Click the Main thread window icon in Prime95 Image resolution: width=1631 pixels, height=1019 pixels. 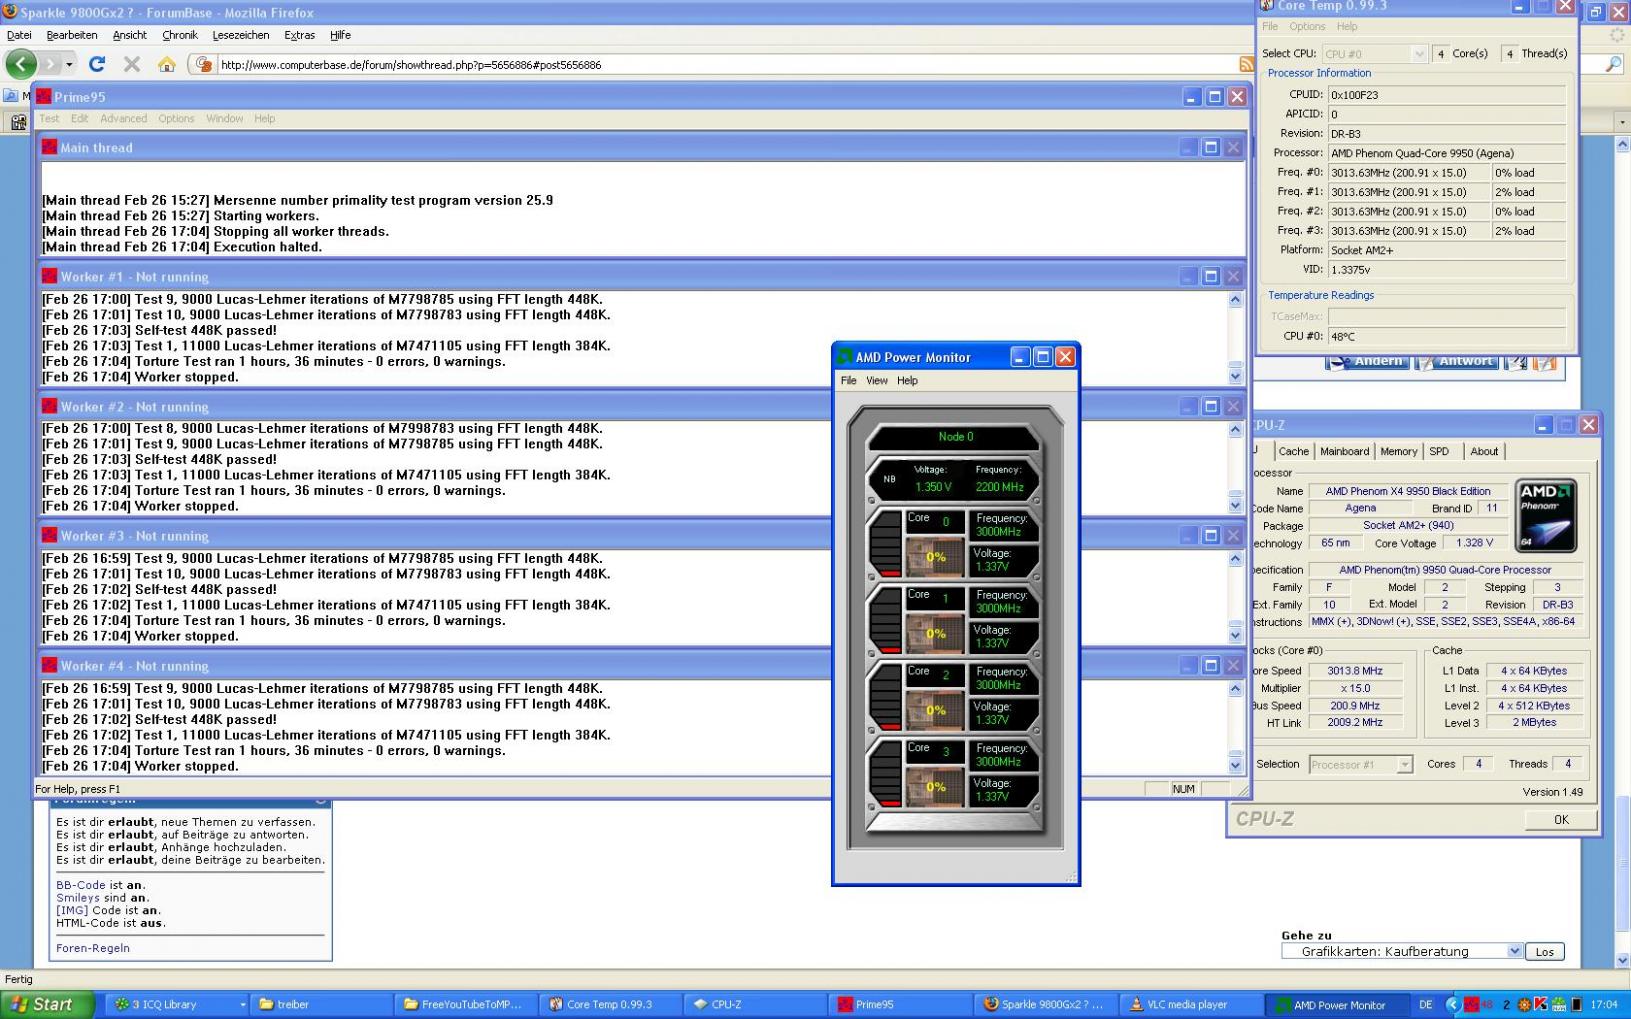coord(49,147)
